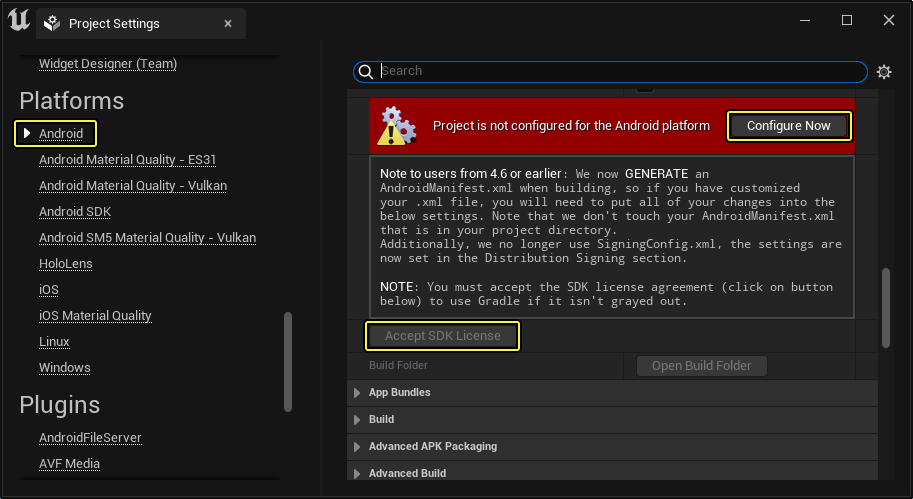
Task: Close the Project Settings tab
Action: (228, 23)
